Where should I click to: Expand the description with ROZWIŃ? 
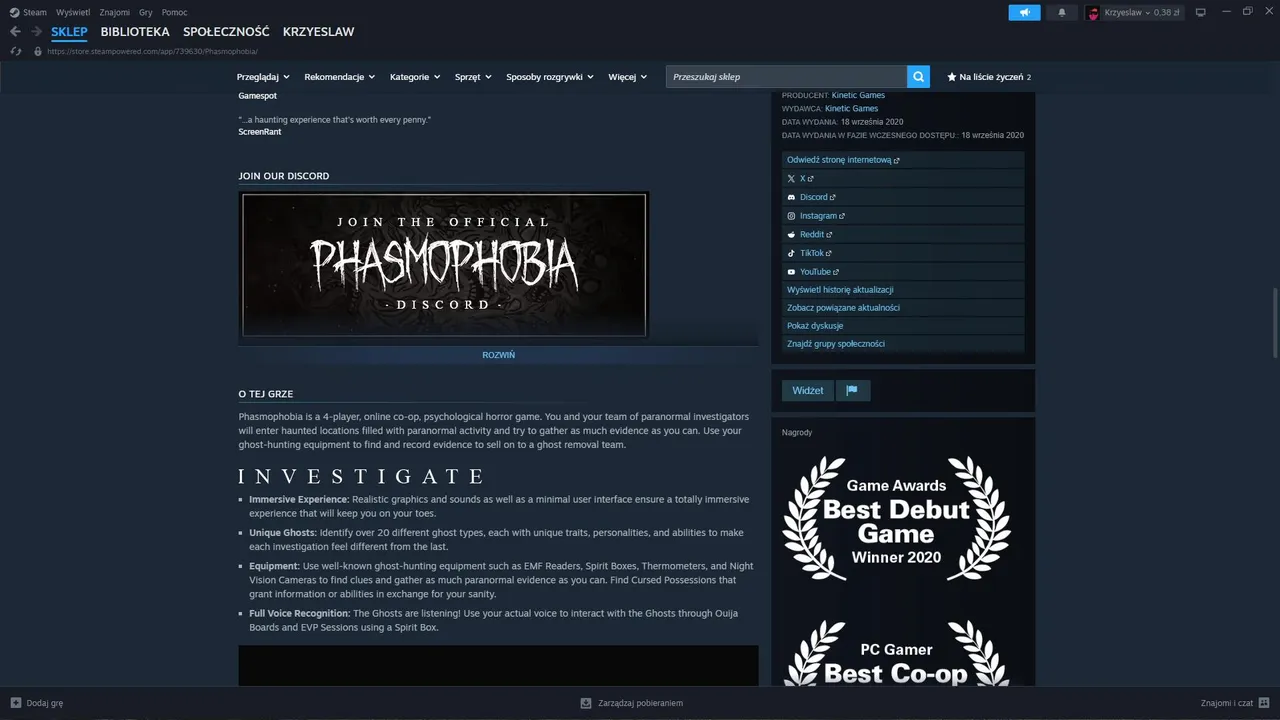click(x=498, y=355)
